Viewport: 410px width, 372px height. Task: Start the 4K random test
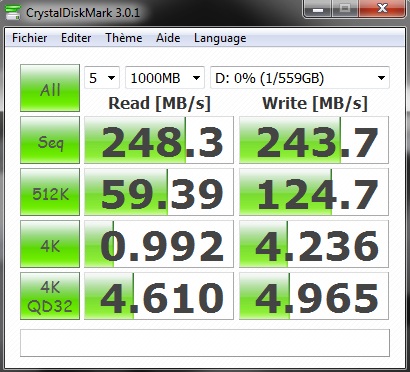(x=50, y=244)
